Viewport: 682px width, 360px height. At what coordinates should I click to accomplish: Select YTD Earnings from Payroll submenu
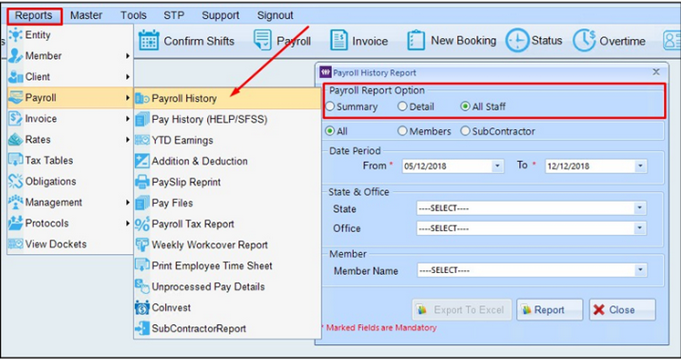point(182,140)
